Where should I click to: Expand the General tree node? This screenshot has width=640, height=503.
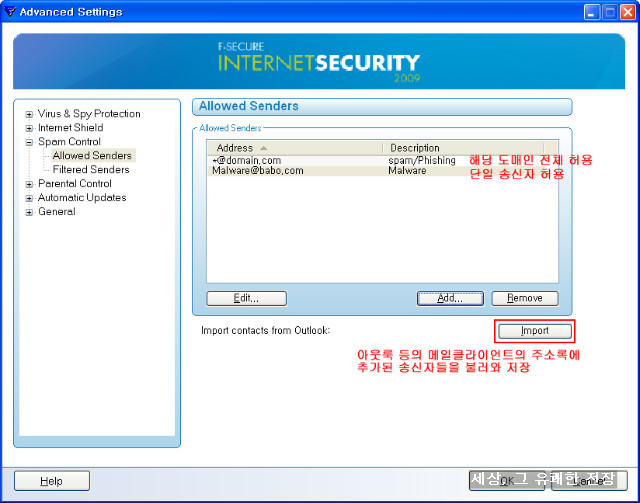click(x=29, y=212)
